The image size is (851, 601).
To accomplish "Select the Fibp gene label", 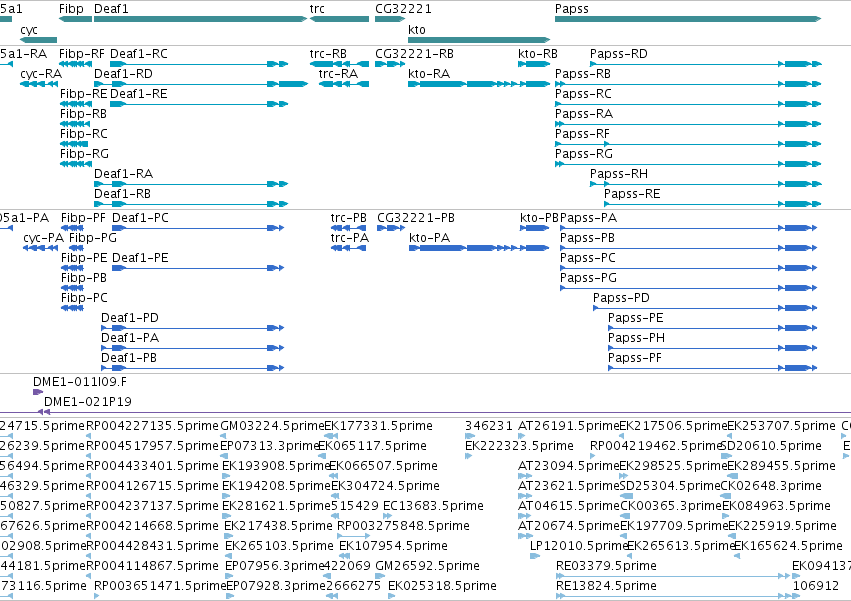I will tap(71, 9).
